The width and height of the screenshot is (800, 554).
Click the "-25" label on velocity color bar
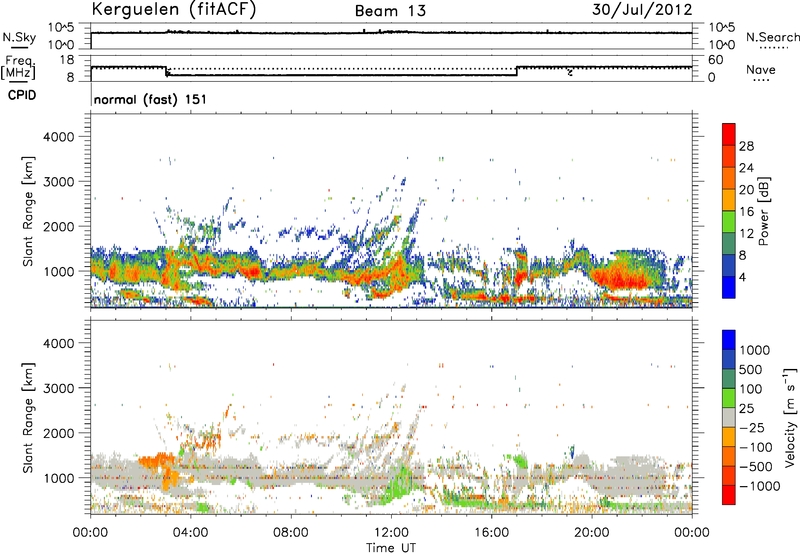[752, 428]
